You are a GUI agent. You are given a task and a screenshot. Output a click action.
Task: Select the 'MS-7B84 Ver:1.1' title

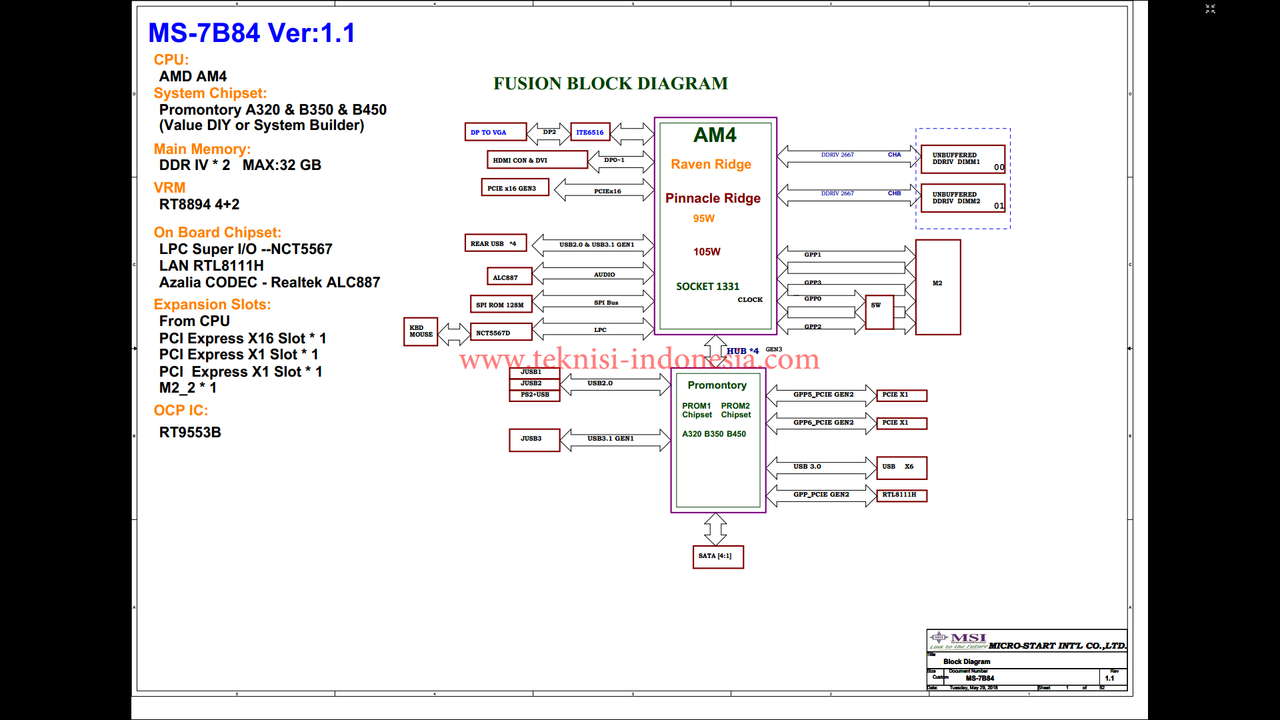click(252, 33)
